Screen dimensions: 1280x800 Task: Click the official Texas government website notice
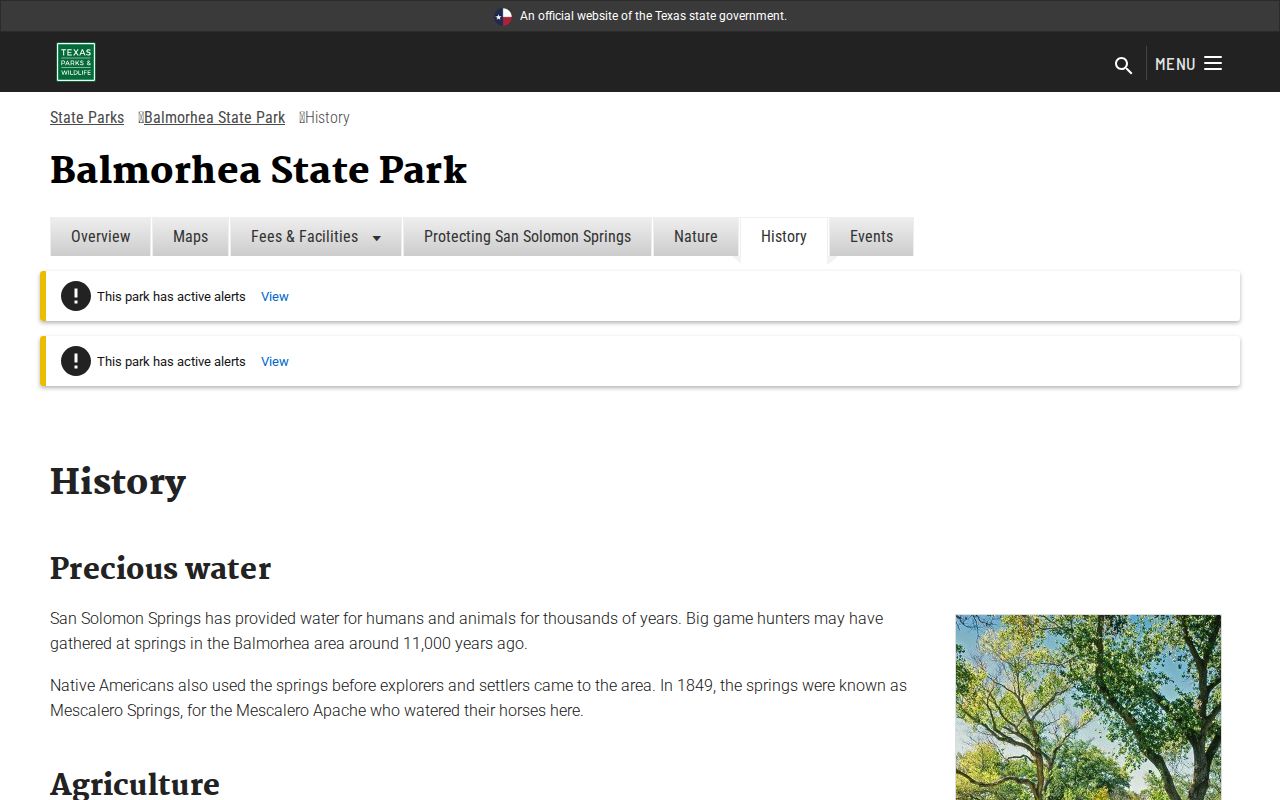pos(653,16)
